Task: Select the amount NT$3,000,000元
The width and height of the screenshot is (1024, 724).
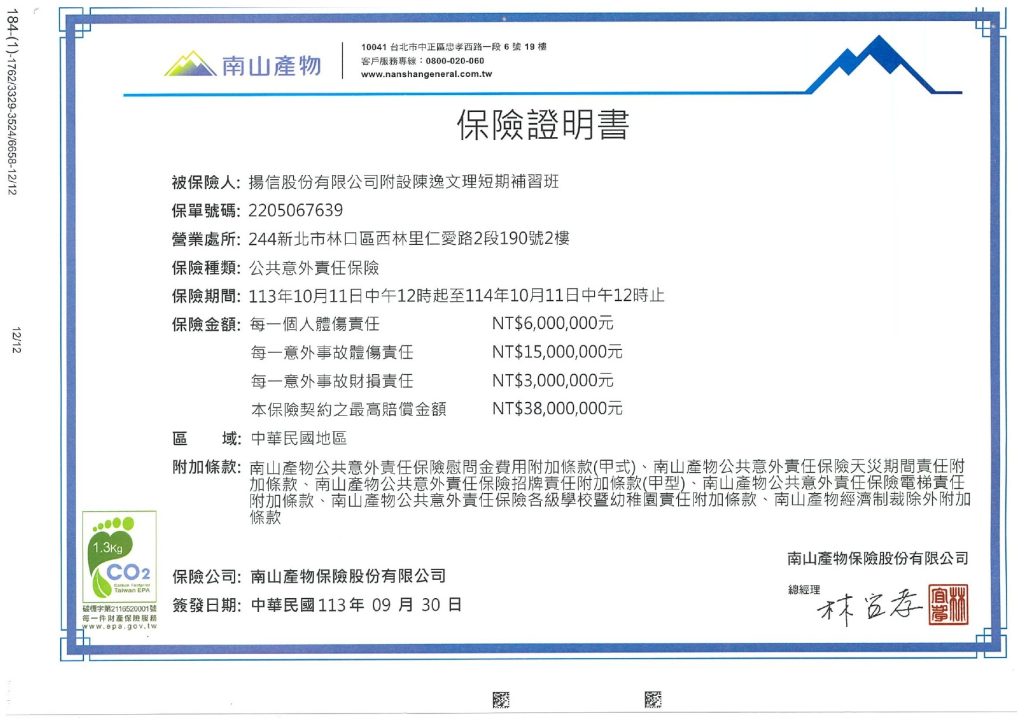Action: point(552,380)
